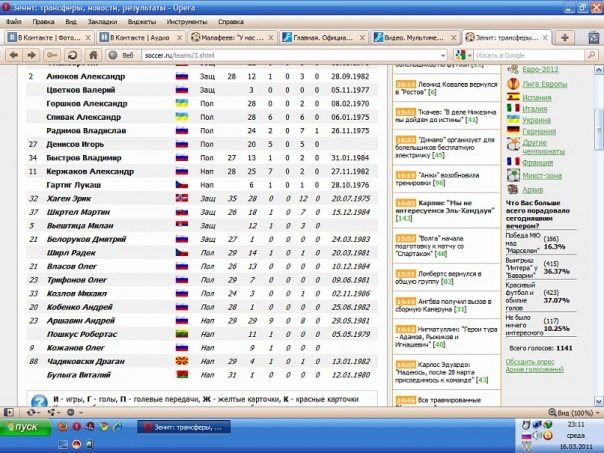Viewport: 604px width, 453px height.
Task: Go to the Home page icon
Action: (92, 55)
